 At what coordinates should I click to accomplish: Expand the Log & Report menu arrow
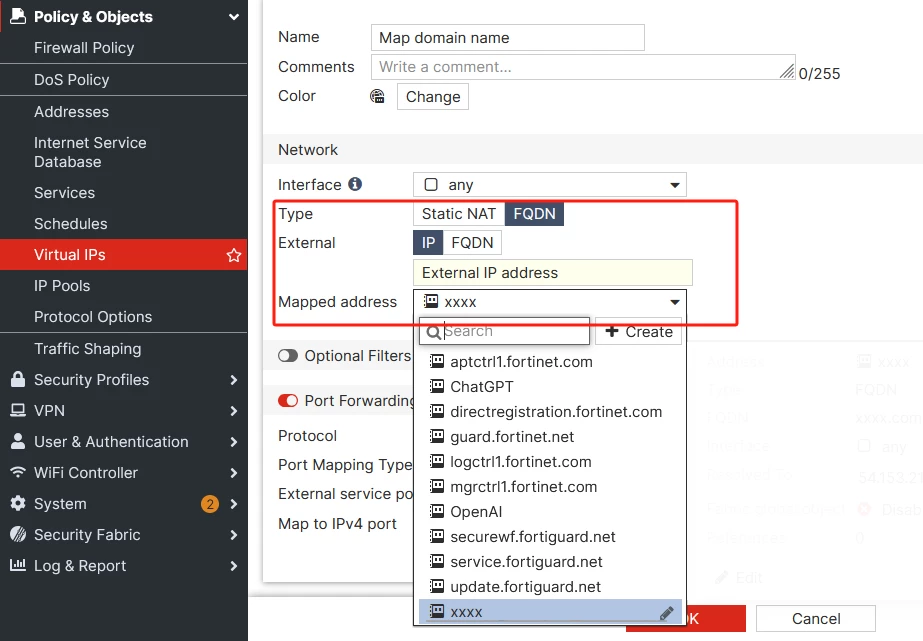(x=234, y=566)
